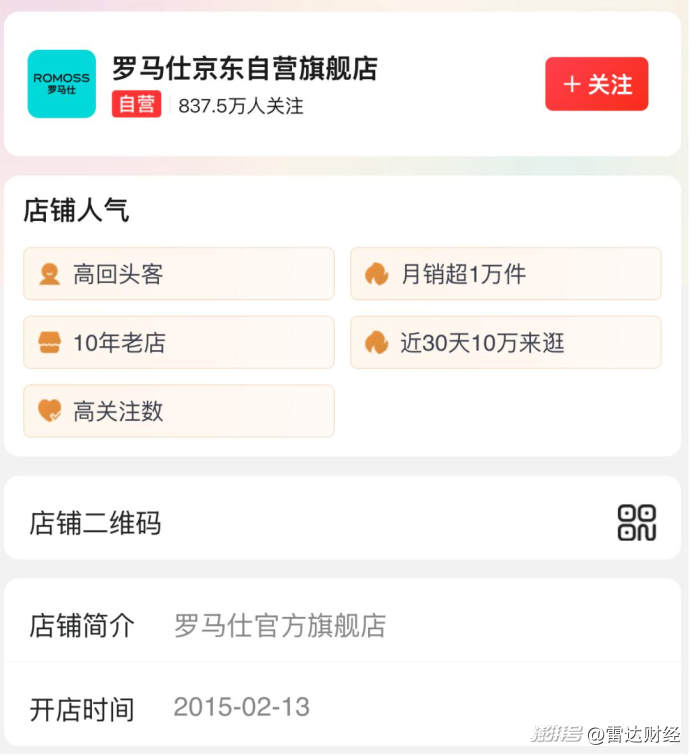Tap the flame icon beside 近30天10万来逛

click(376, 343)
